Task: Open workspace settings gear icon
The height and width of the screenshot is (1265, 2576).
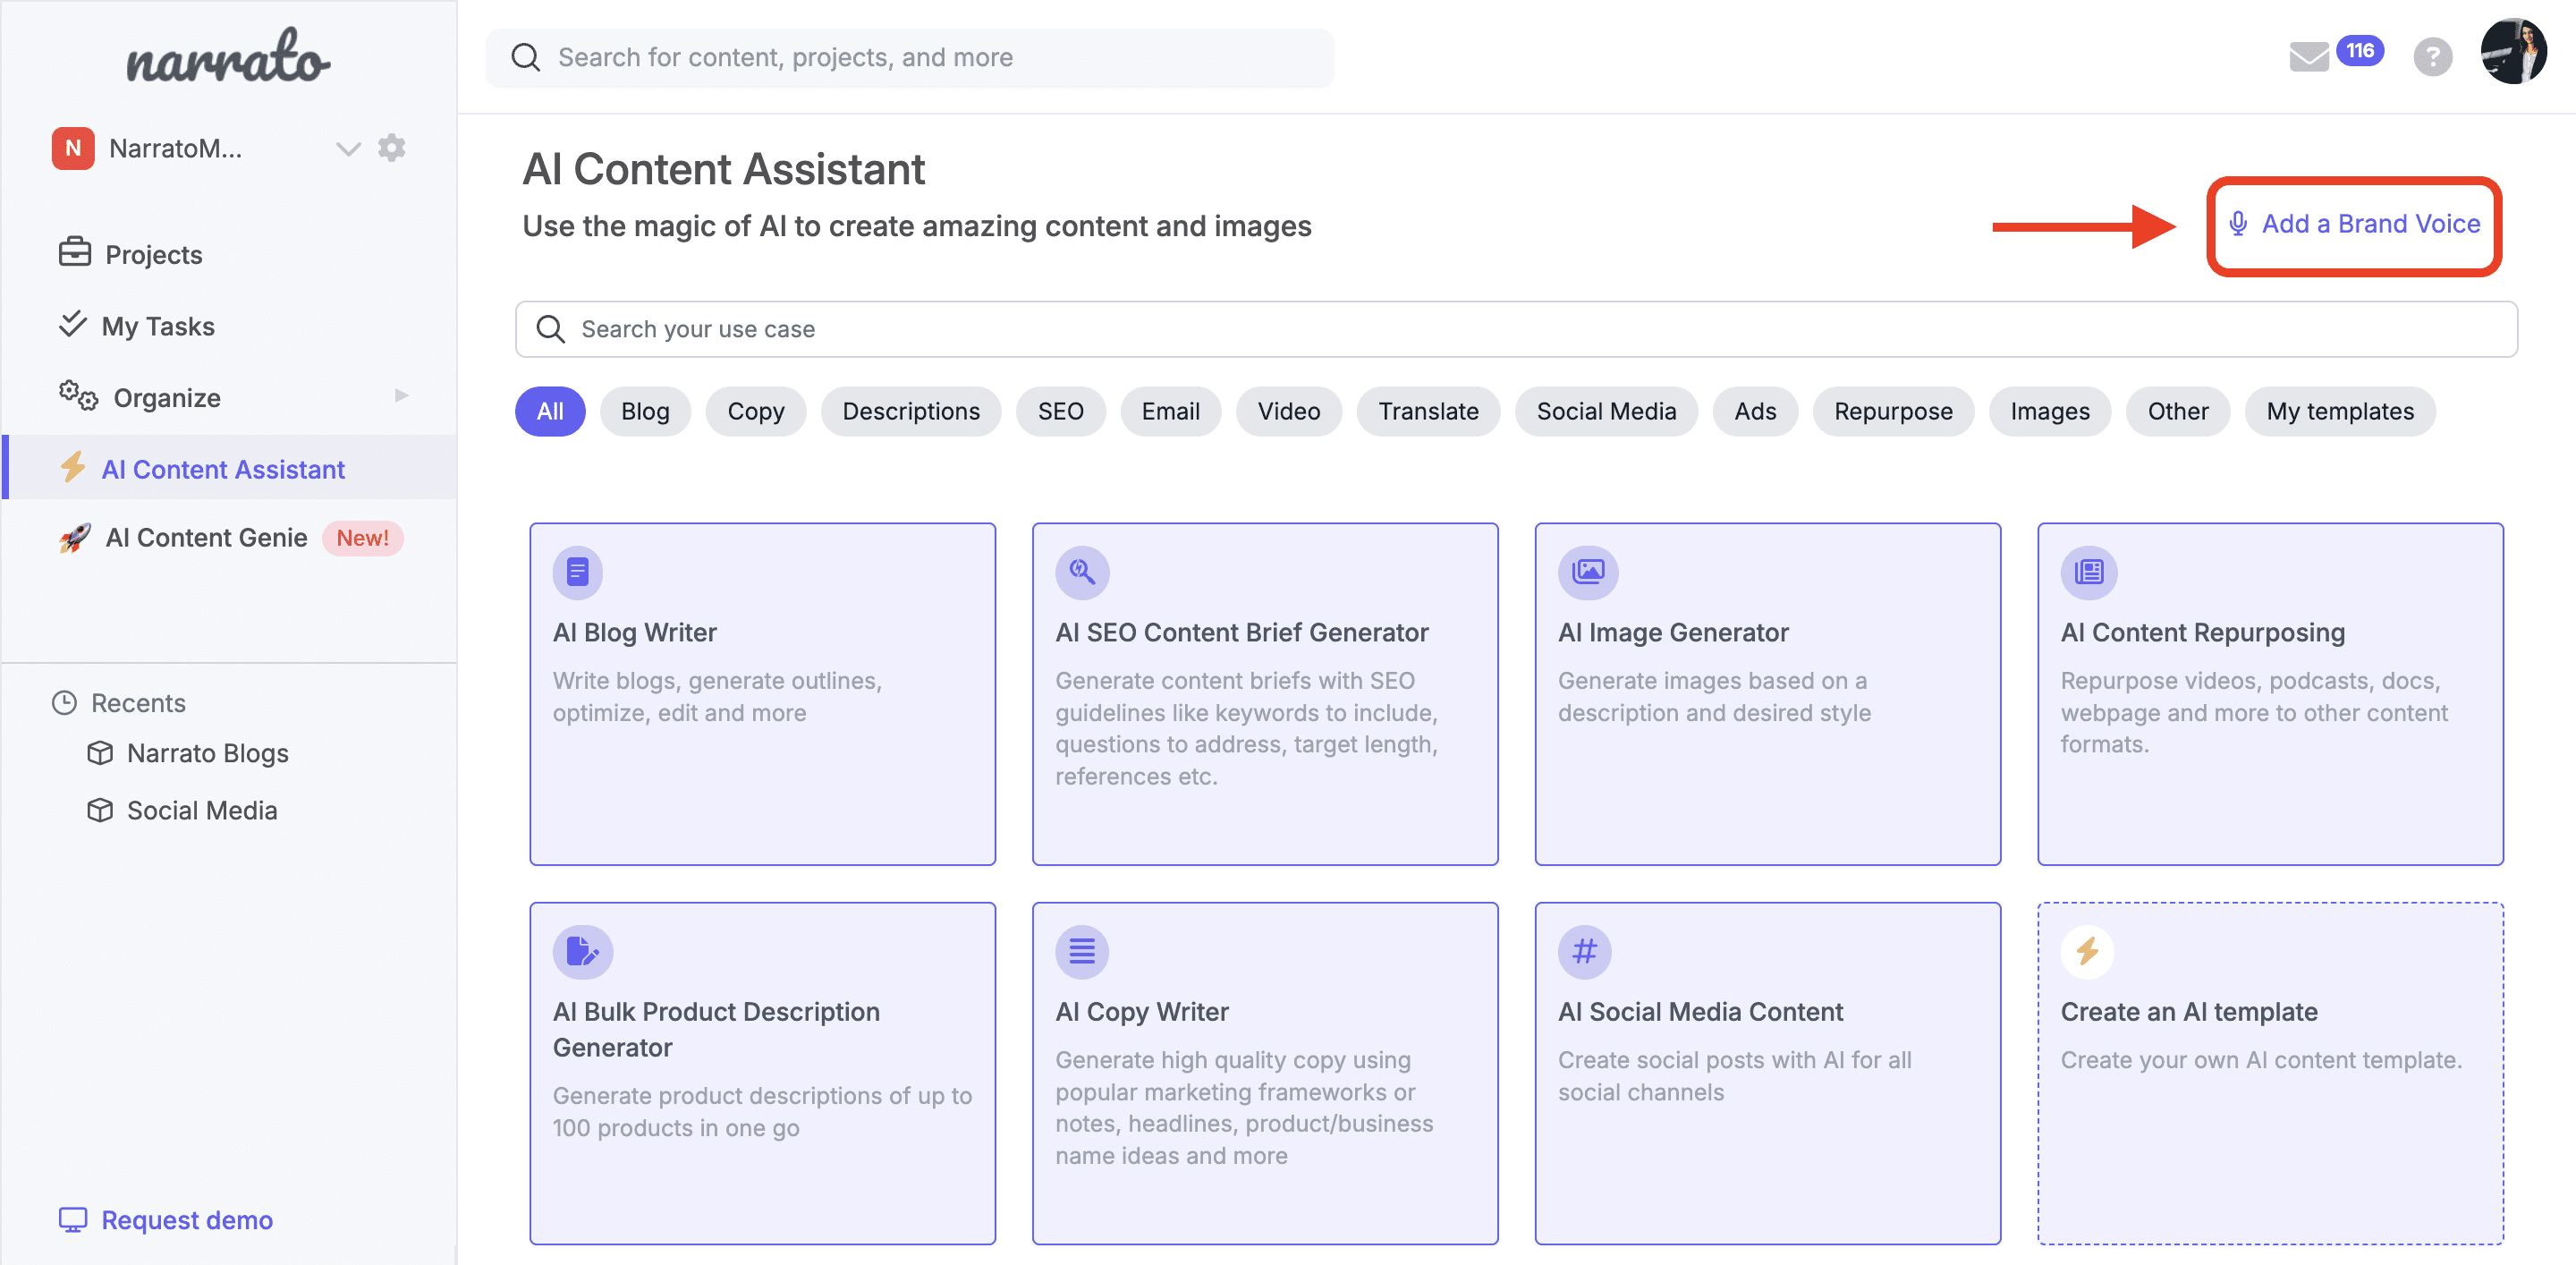Action: (392, 148)
